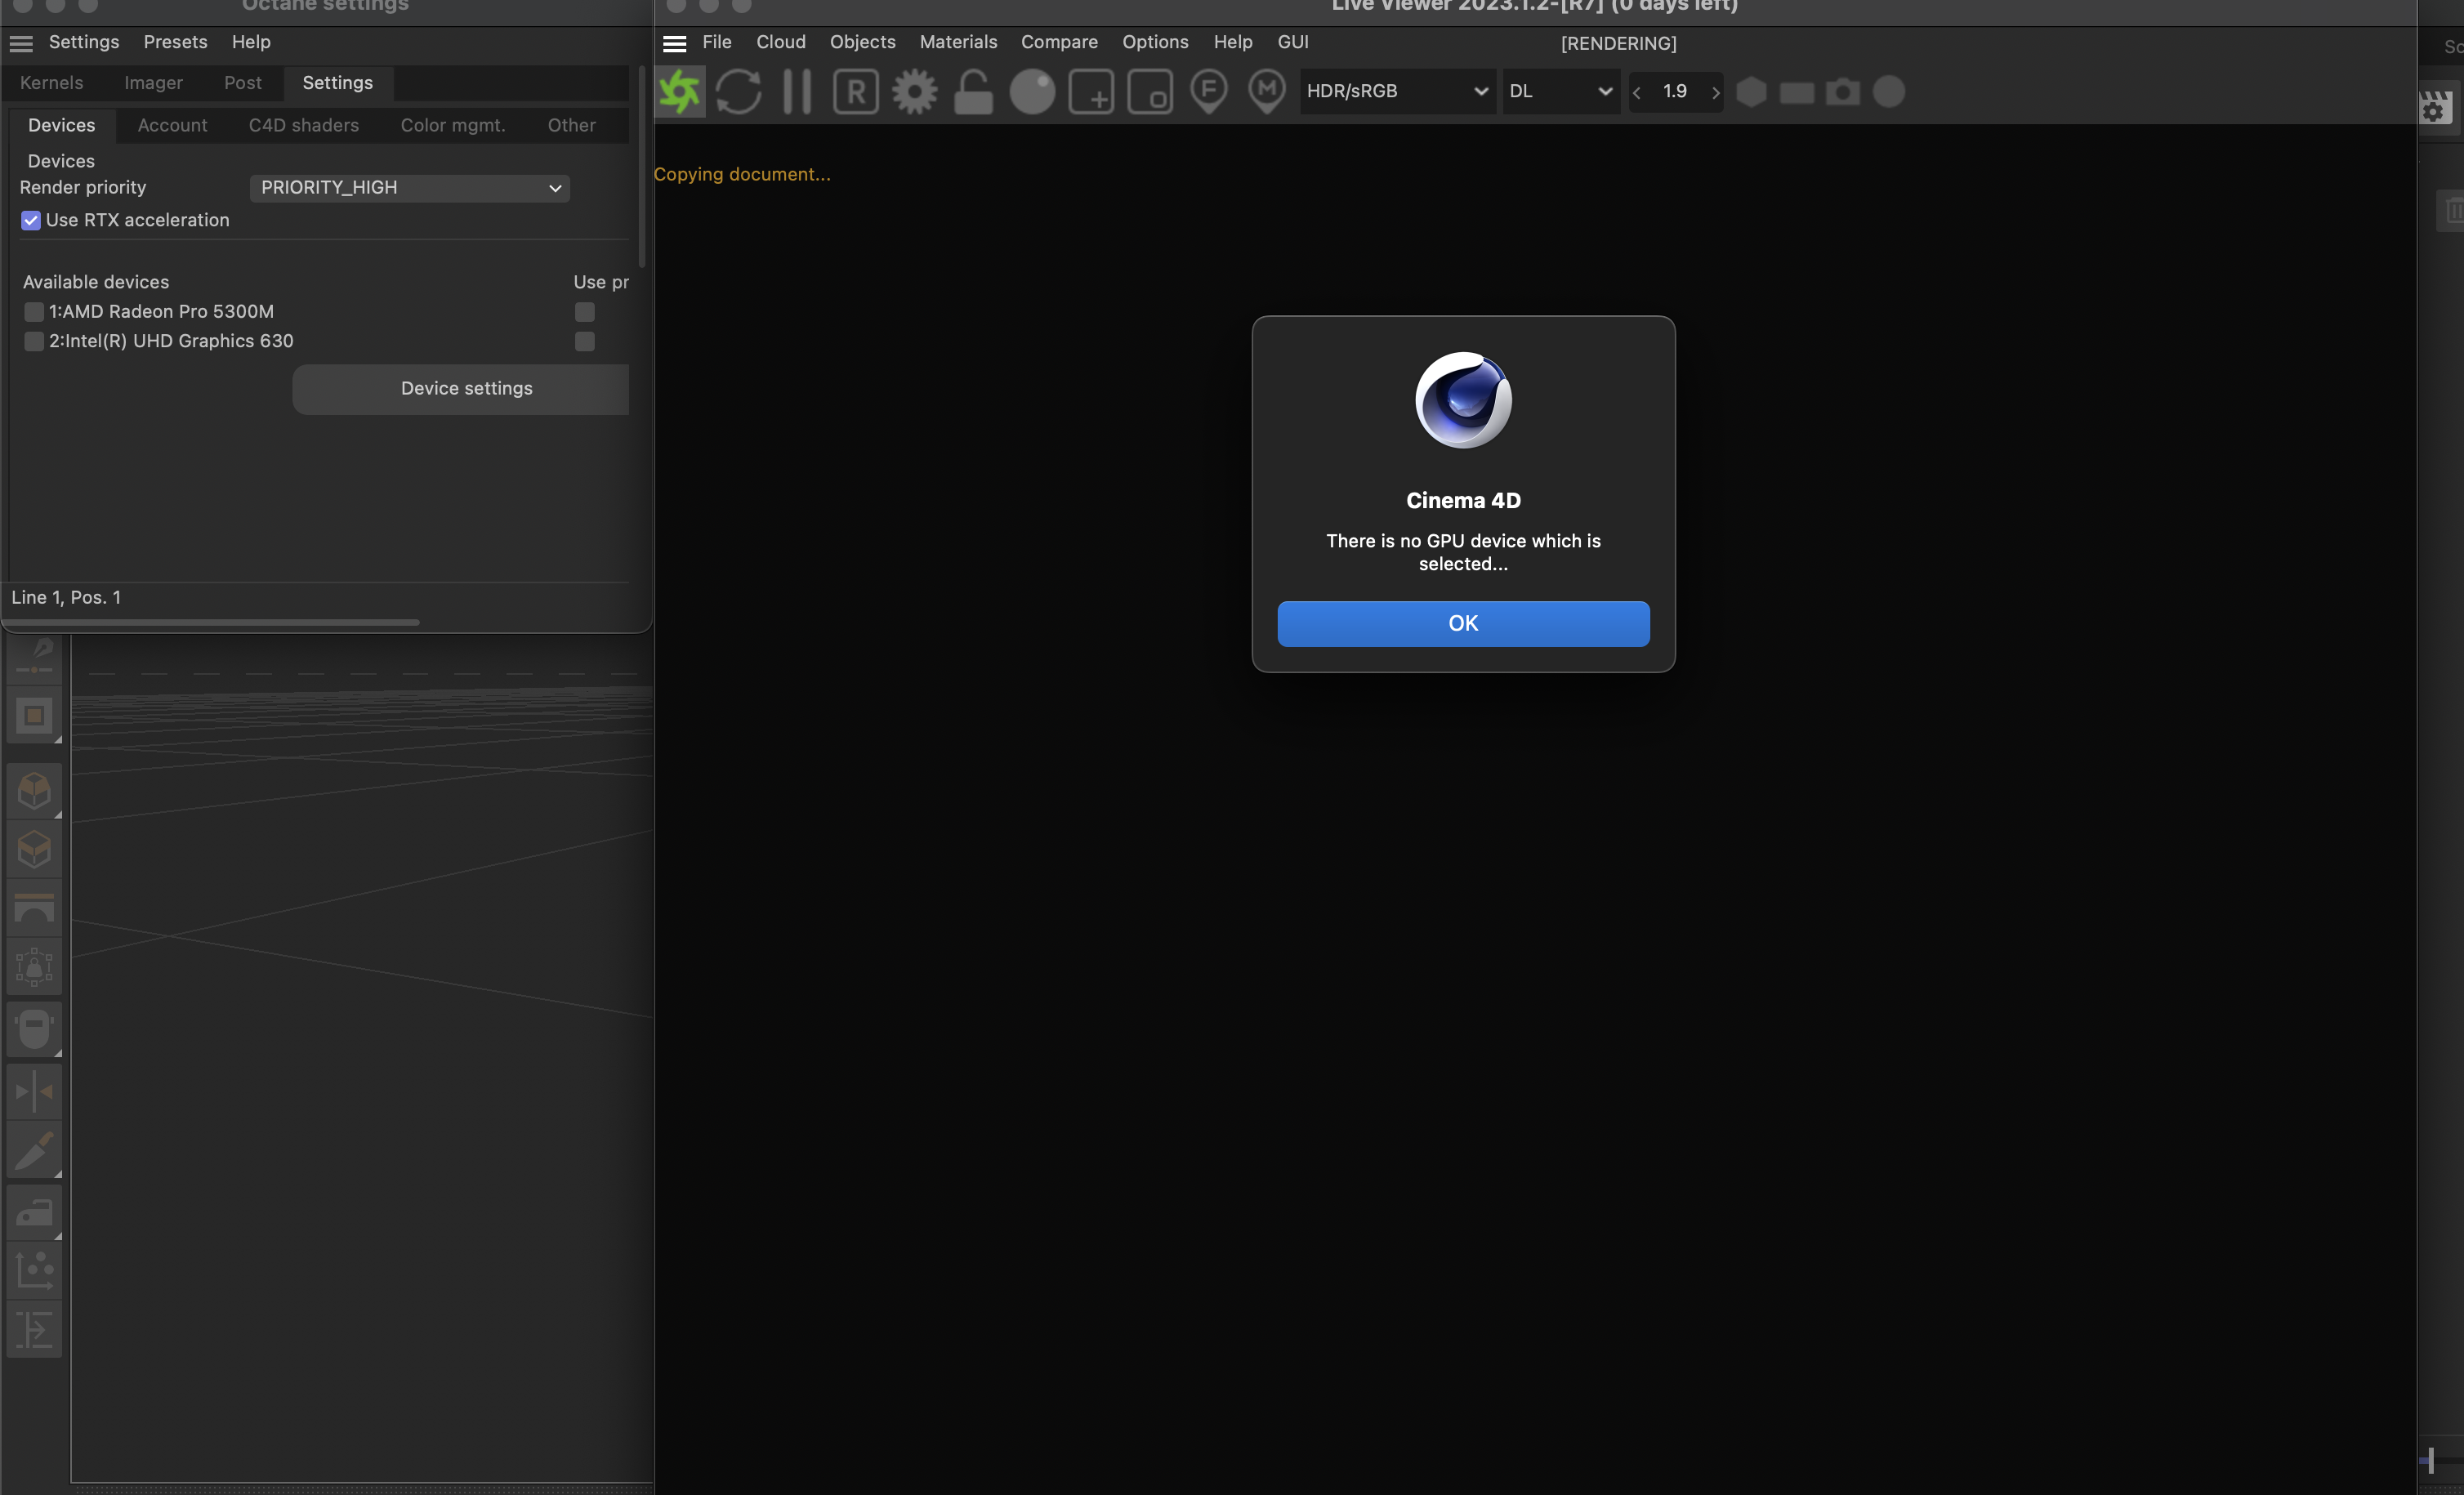Viewport: 2464px width, 1495px height.
Task: Switch to the Post tab
Action: pyautogui.click(x=243, y=83)
